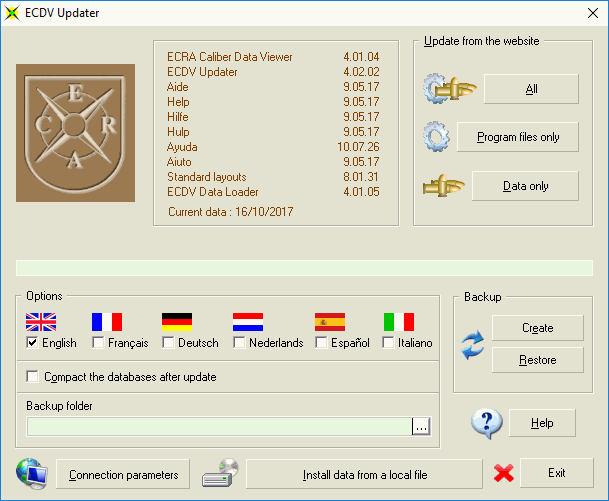The height and width of the screenshot is (501, 609).
Task: Click Current data : 16/10/2017 text
Action: [x=231, y=212]
